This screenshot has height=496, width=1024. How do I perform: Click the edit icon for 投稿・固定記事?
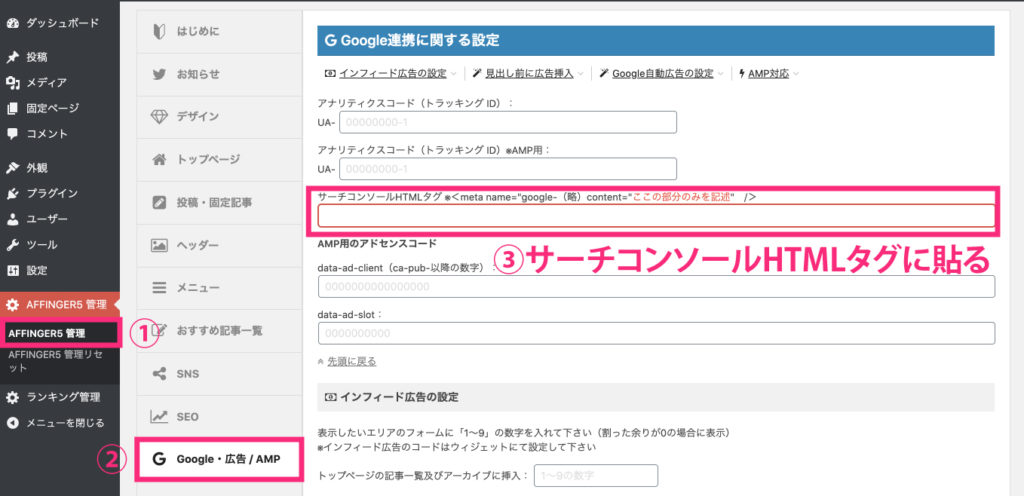pos(159,202)
